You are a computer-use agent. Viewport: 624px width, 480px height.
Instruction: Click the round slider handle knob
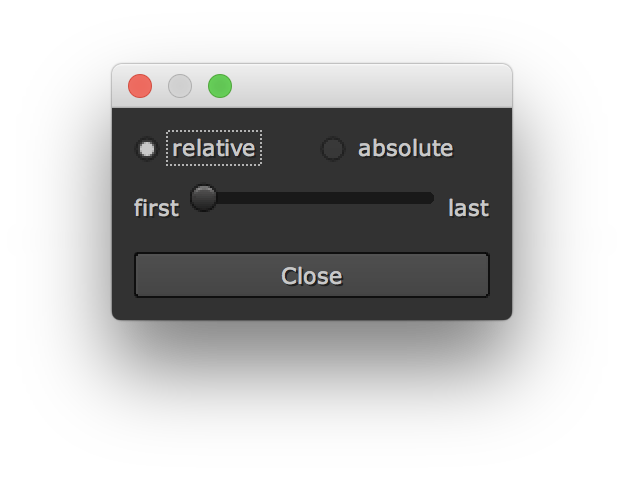click(204, 198)
